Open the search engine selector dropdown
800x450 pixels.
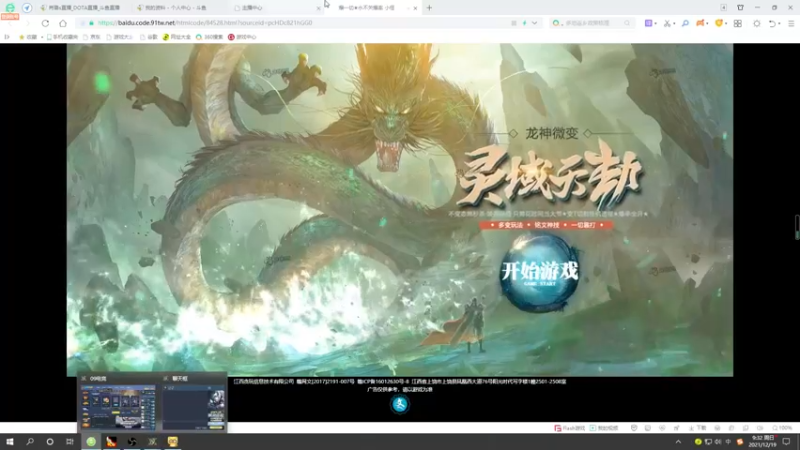pyautogui.click(x=556, y=23)
